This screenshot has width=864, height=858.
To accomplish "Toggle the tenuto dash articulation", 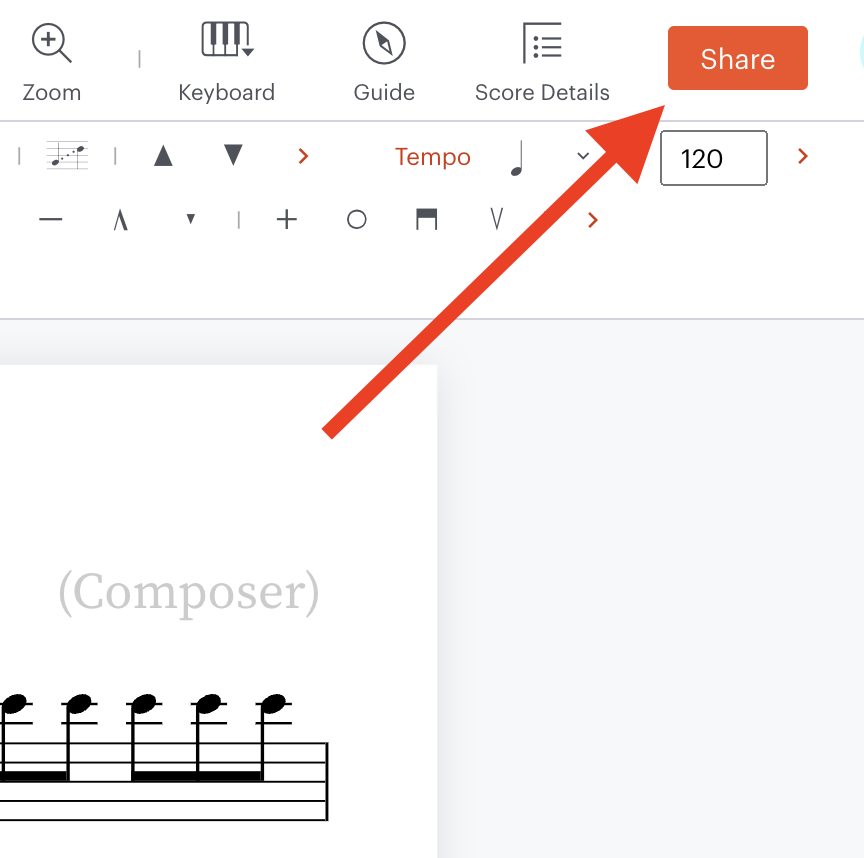I will pyautogui.click(x=51, y=219).
